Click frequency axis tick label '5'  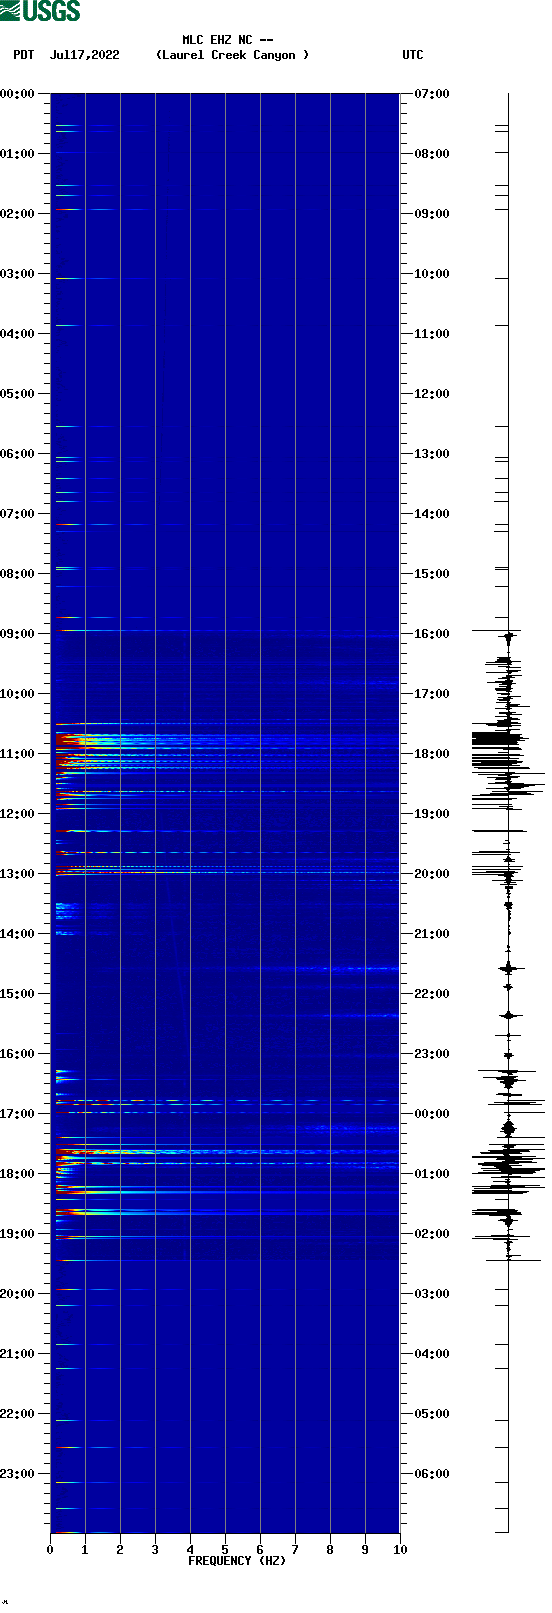(x=225, y=1550)
